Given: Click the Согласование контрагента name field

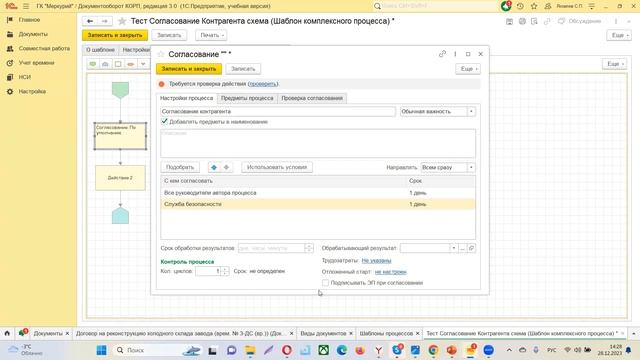Looking at the screenshot, I should coord(278,111).
